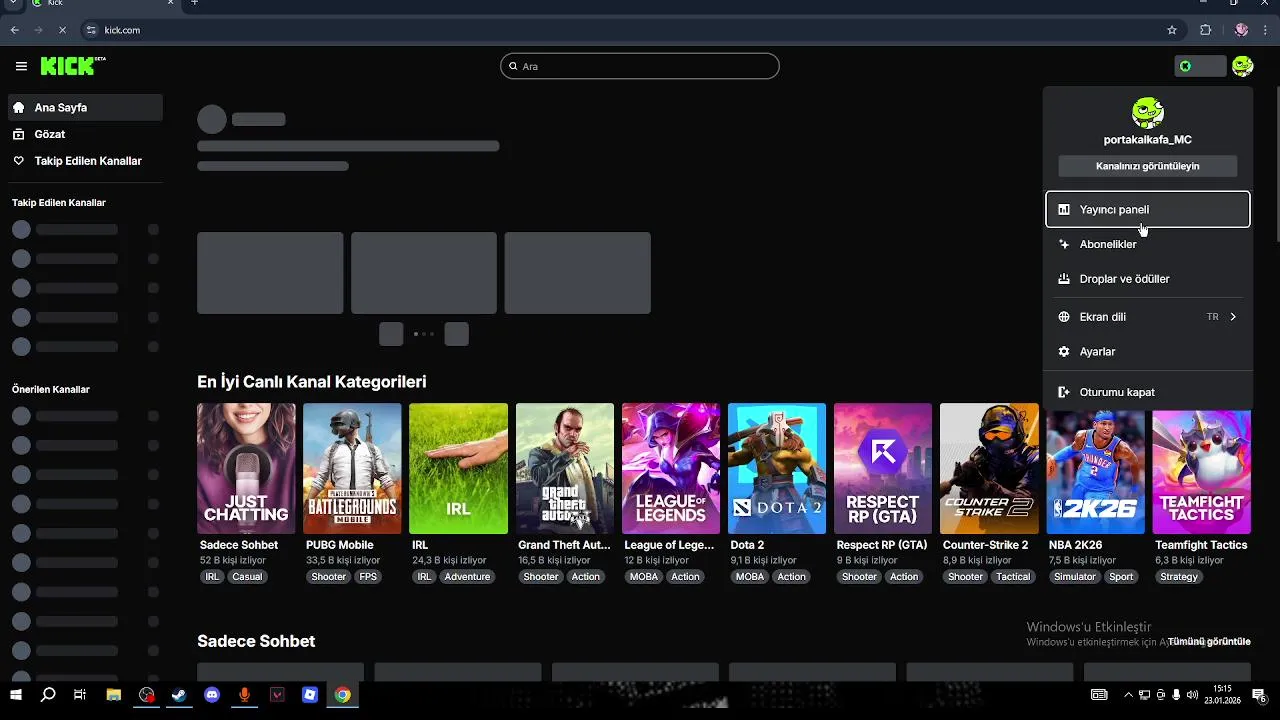Click the Casual tag under Sadece Sohbet
The image size is (1280, 720).
247,577
